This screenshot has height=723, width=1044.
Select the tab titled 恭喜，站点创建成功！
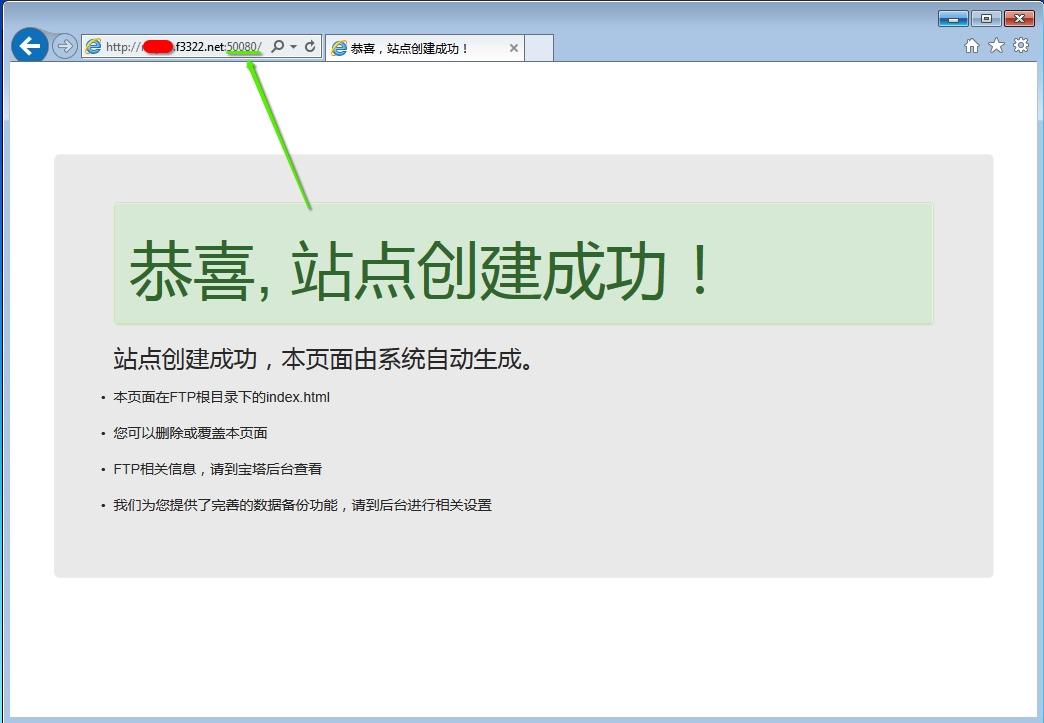425,46
